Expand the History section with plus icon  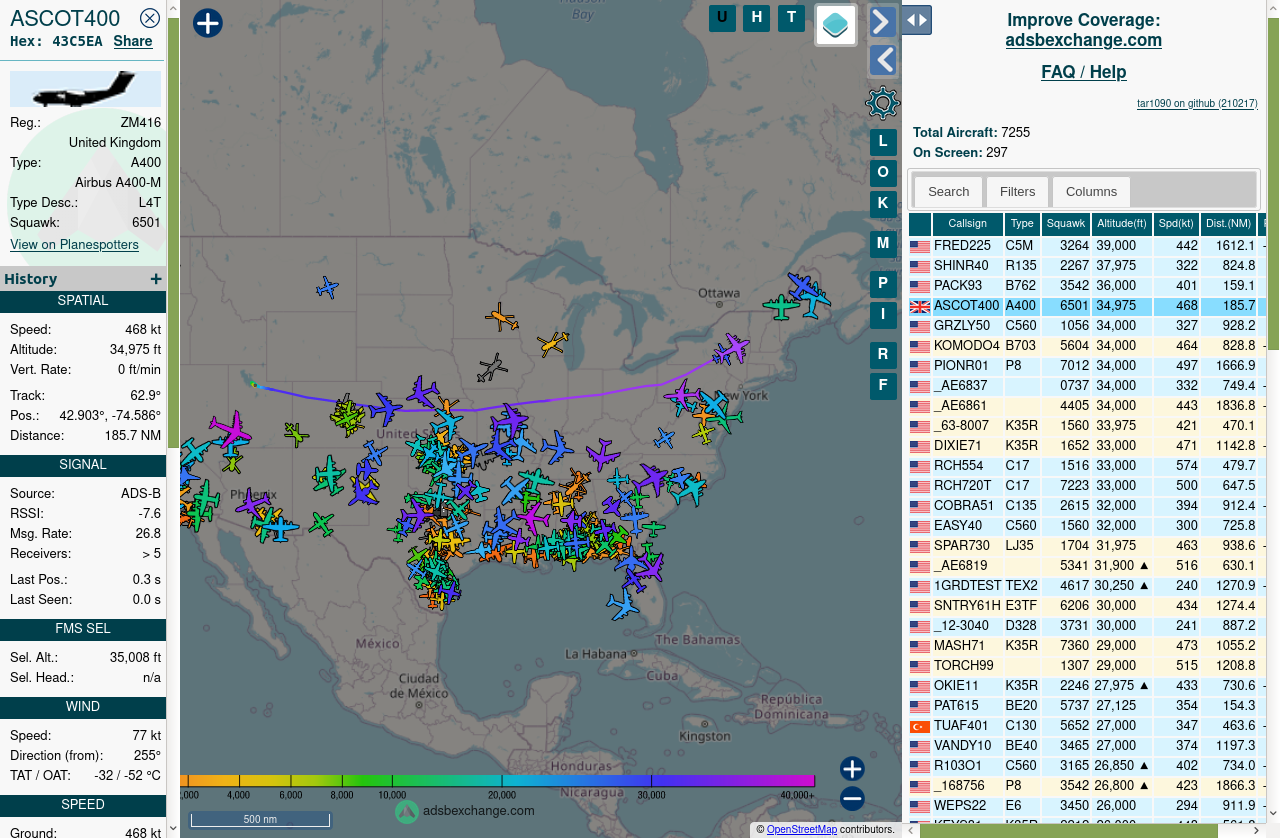[155, 279]
